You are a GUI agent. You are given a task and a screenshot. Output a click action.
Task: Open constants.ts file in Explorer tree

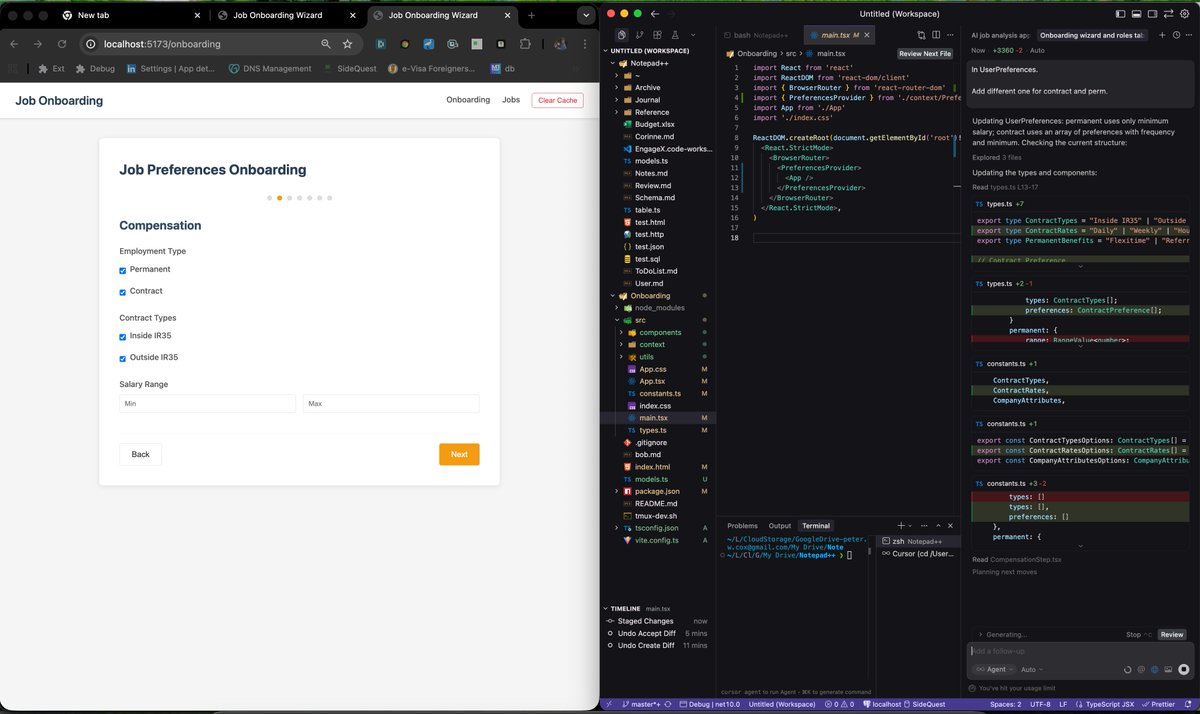660,393
